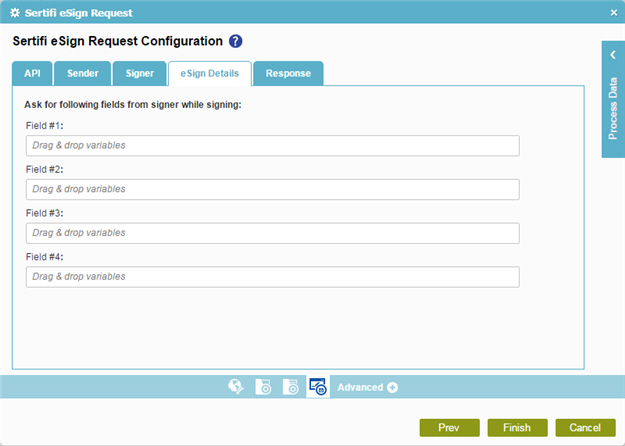Focus the Field #1 input box

pos(273,145)
